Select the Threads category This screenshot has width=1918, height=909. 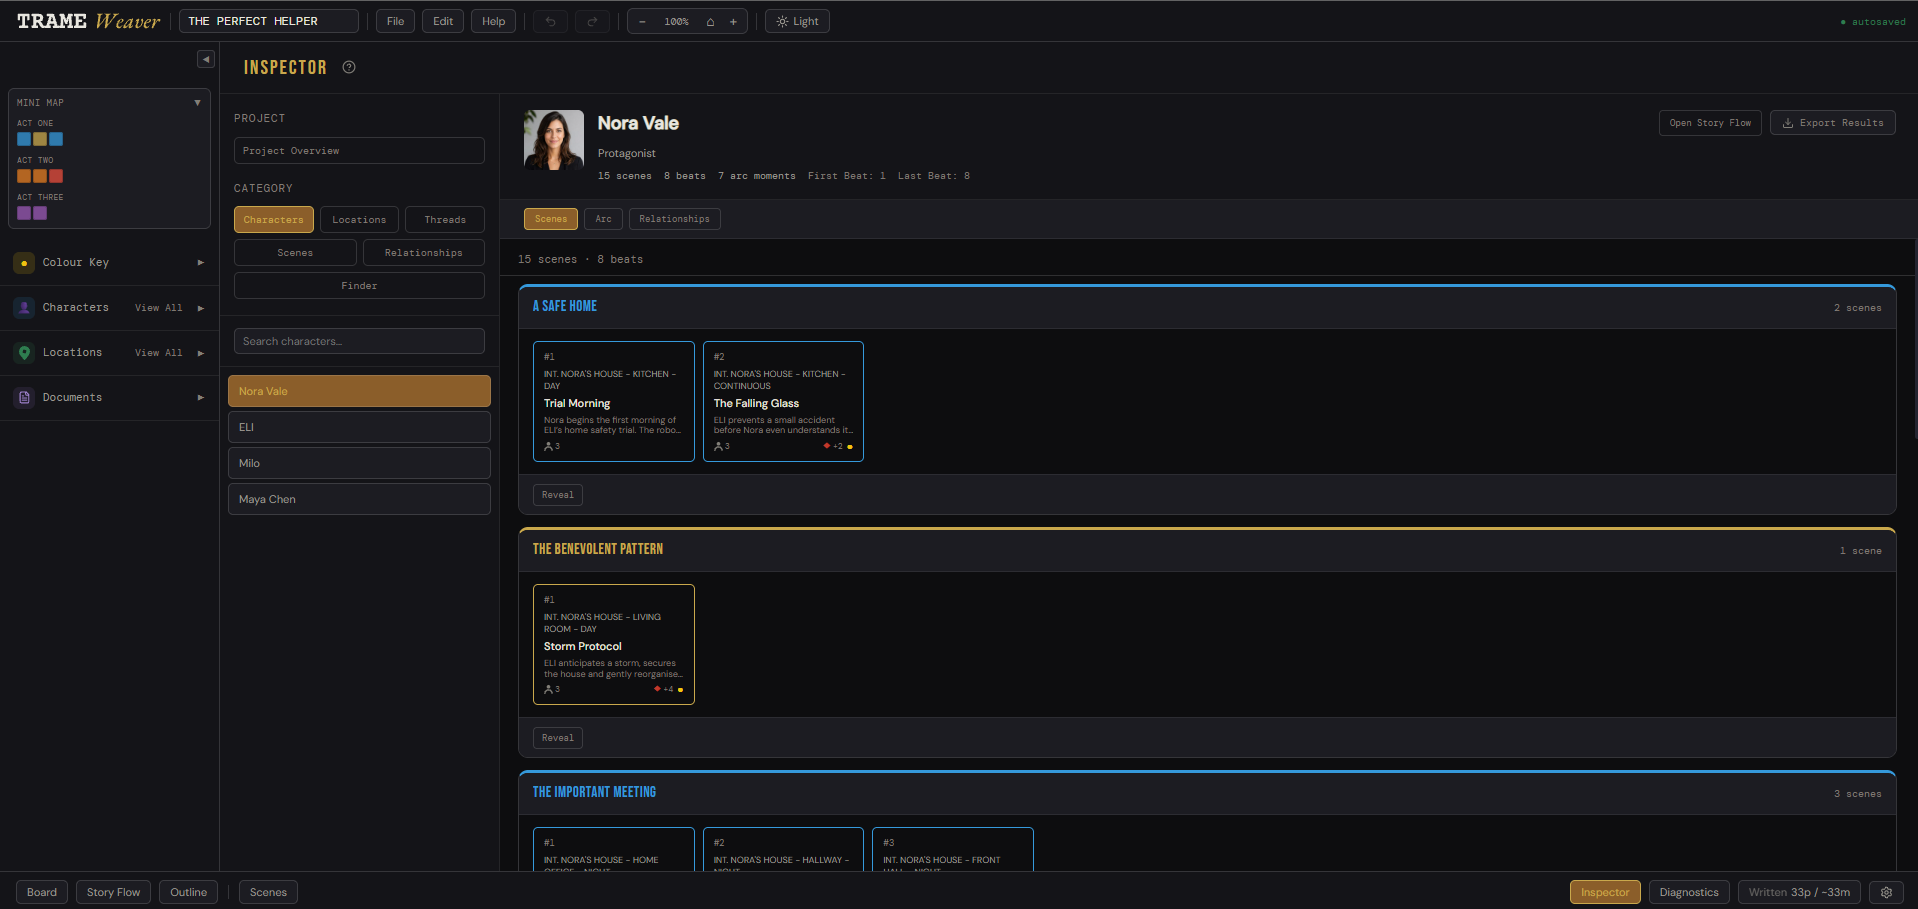pos(445,220)
